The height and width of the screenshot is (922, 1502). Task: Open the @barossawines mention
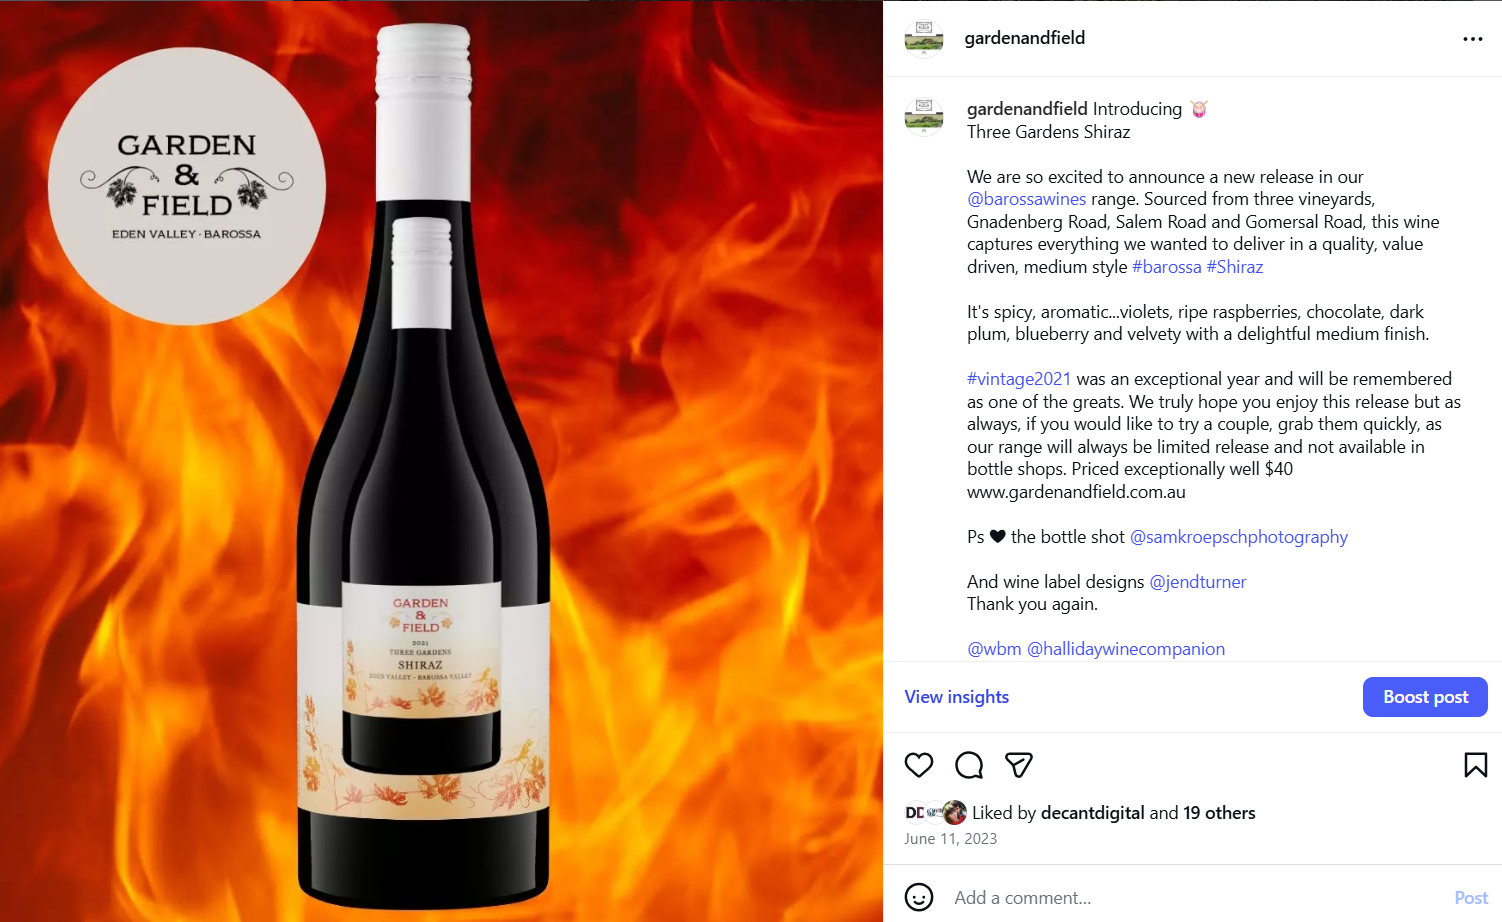(x=1026, y=199)
